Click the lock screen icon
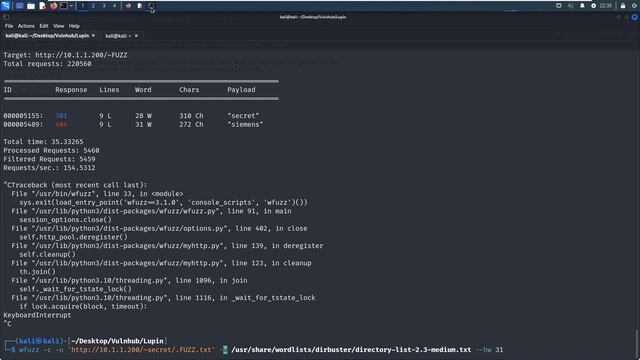The width and height of the screenshot is (640, 360). [623, 6]
